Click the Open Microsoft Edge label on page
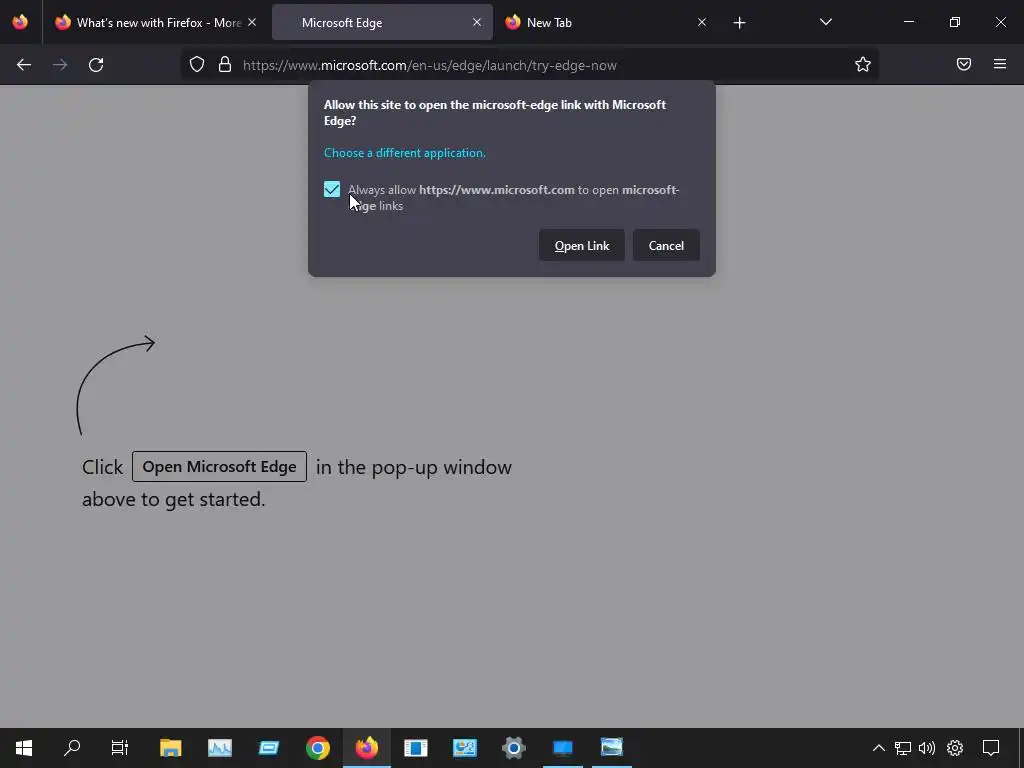 tap(219, 466)
